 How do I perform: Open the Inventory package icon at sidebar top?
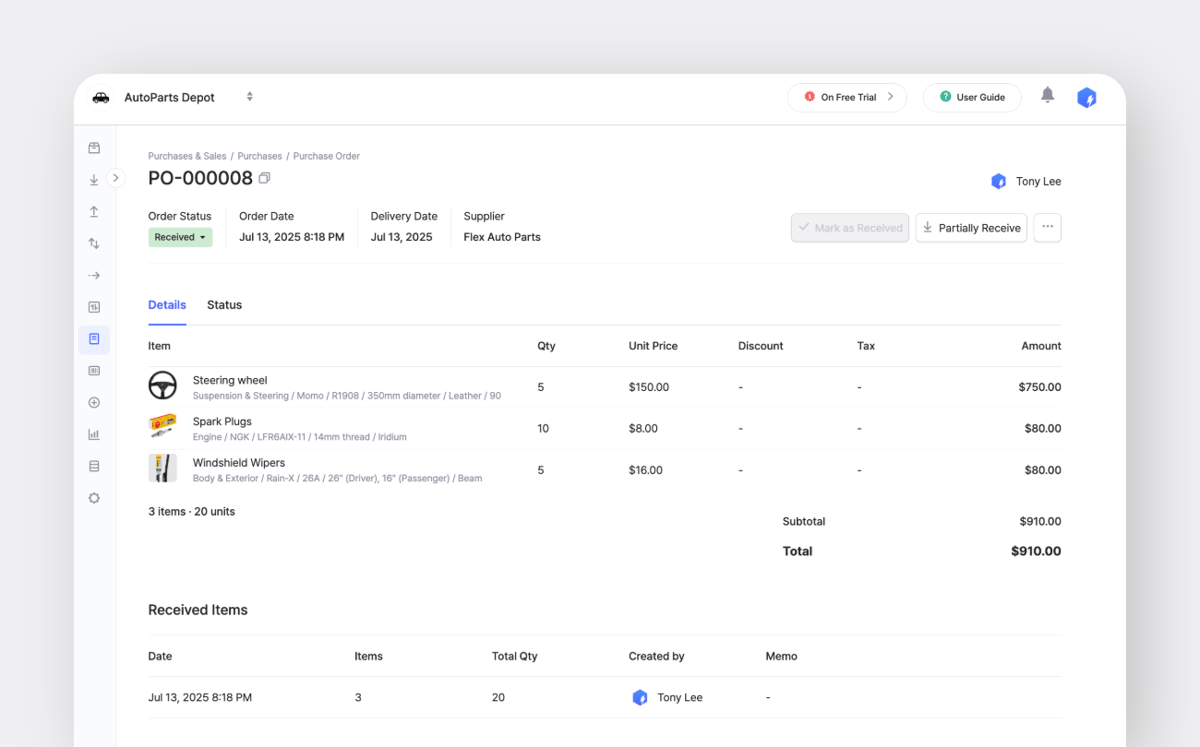[x=93, y=147]
